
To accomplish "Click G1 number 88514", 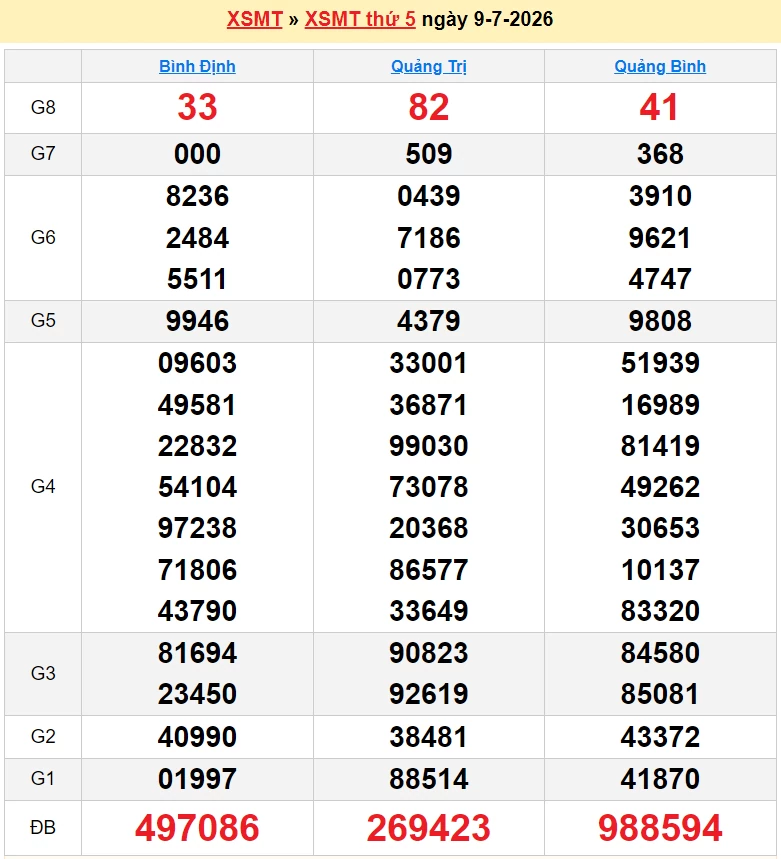I will coord(429,779).
